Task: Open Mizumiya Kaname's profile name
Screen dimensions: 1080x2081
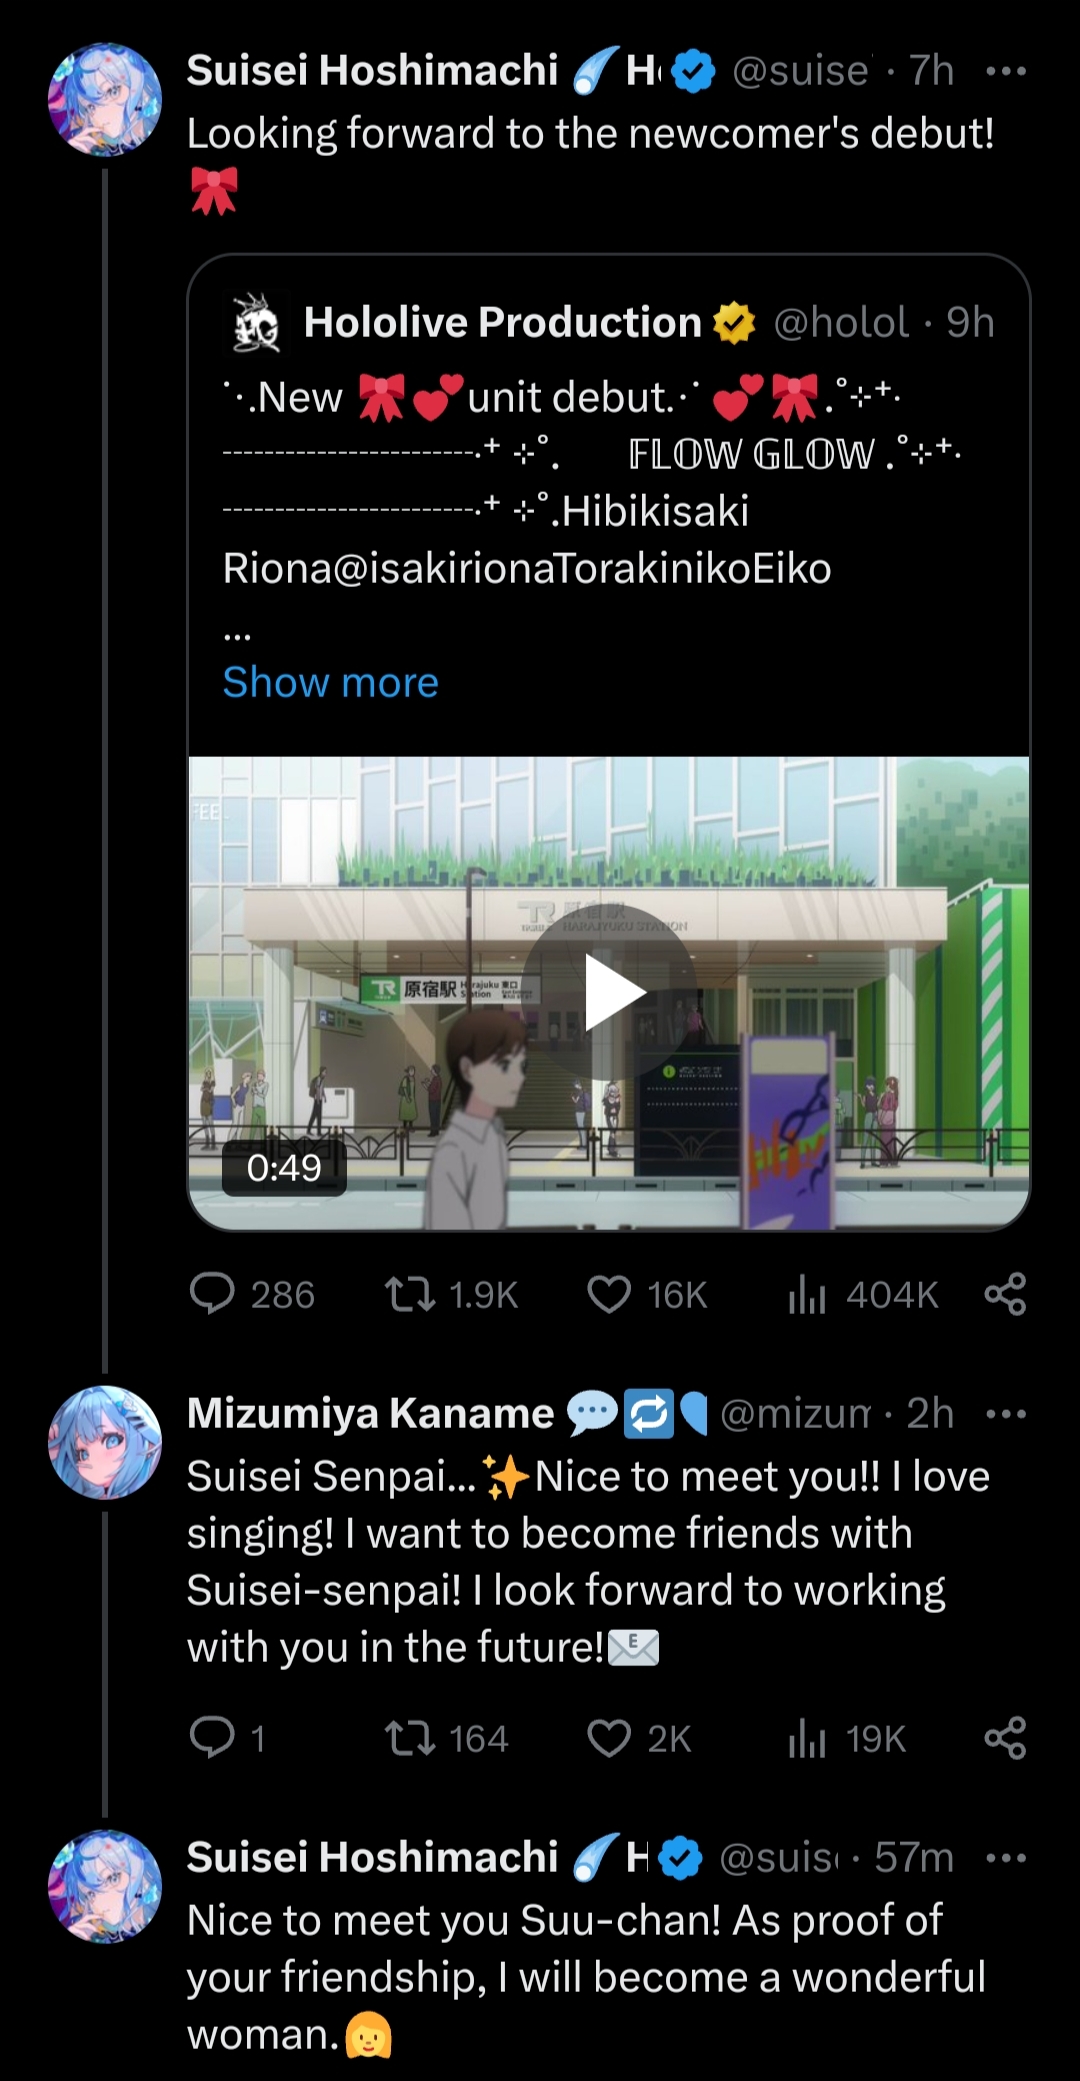Action: [x=370, y=1414]
